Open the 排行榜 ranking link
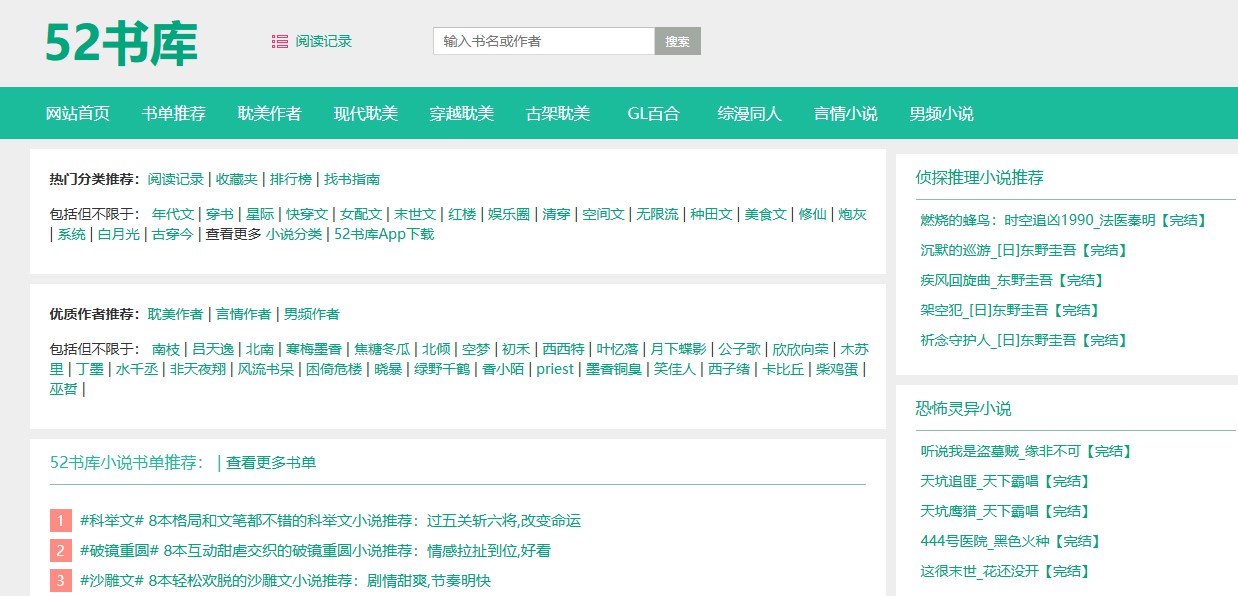Image resolution: width=1238 pixels, height=596 pixels. [x=290, y=180]
